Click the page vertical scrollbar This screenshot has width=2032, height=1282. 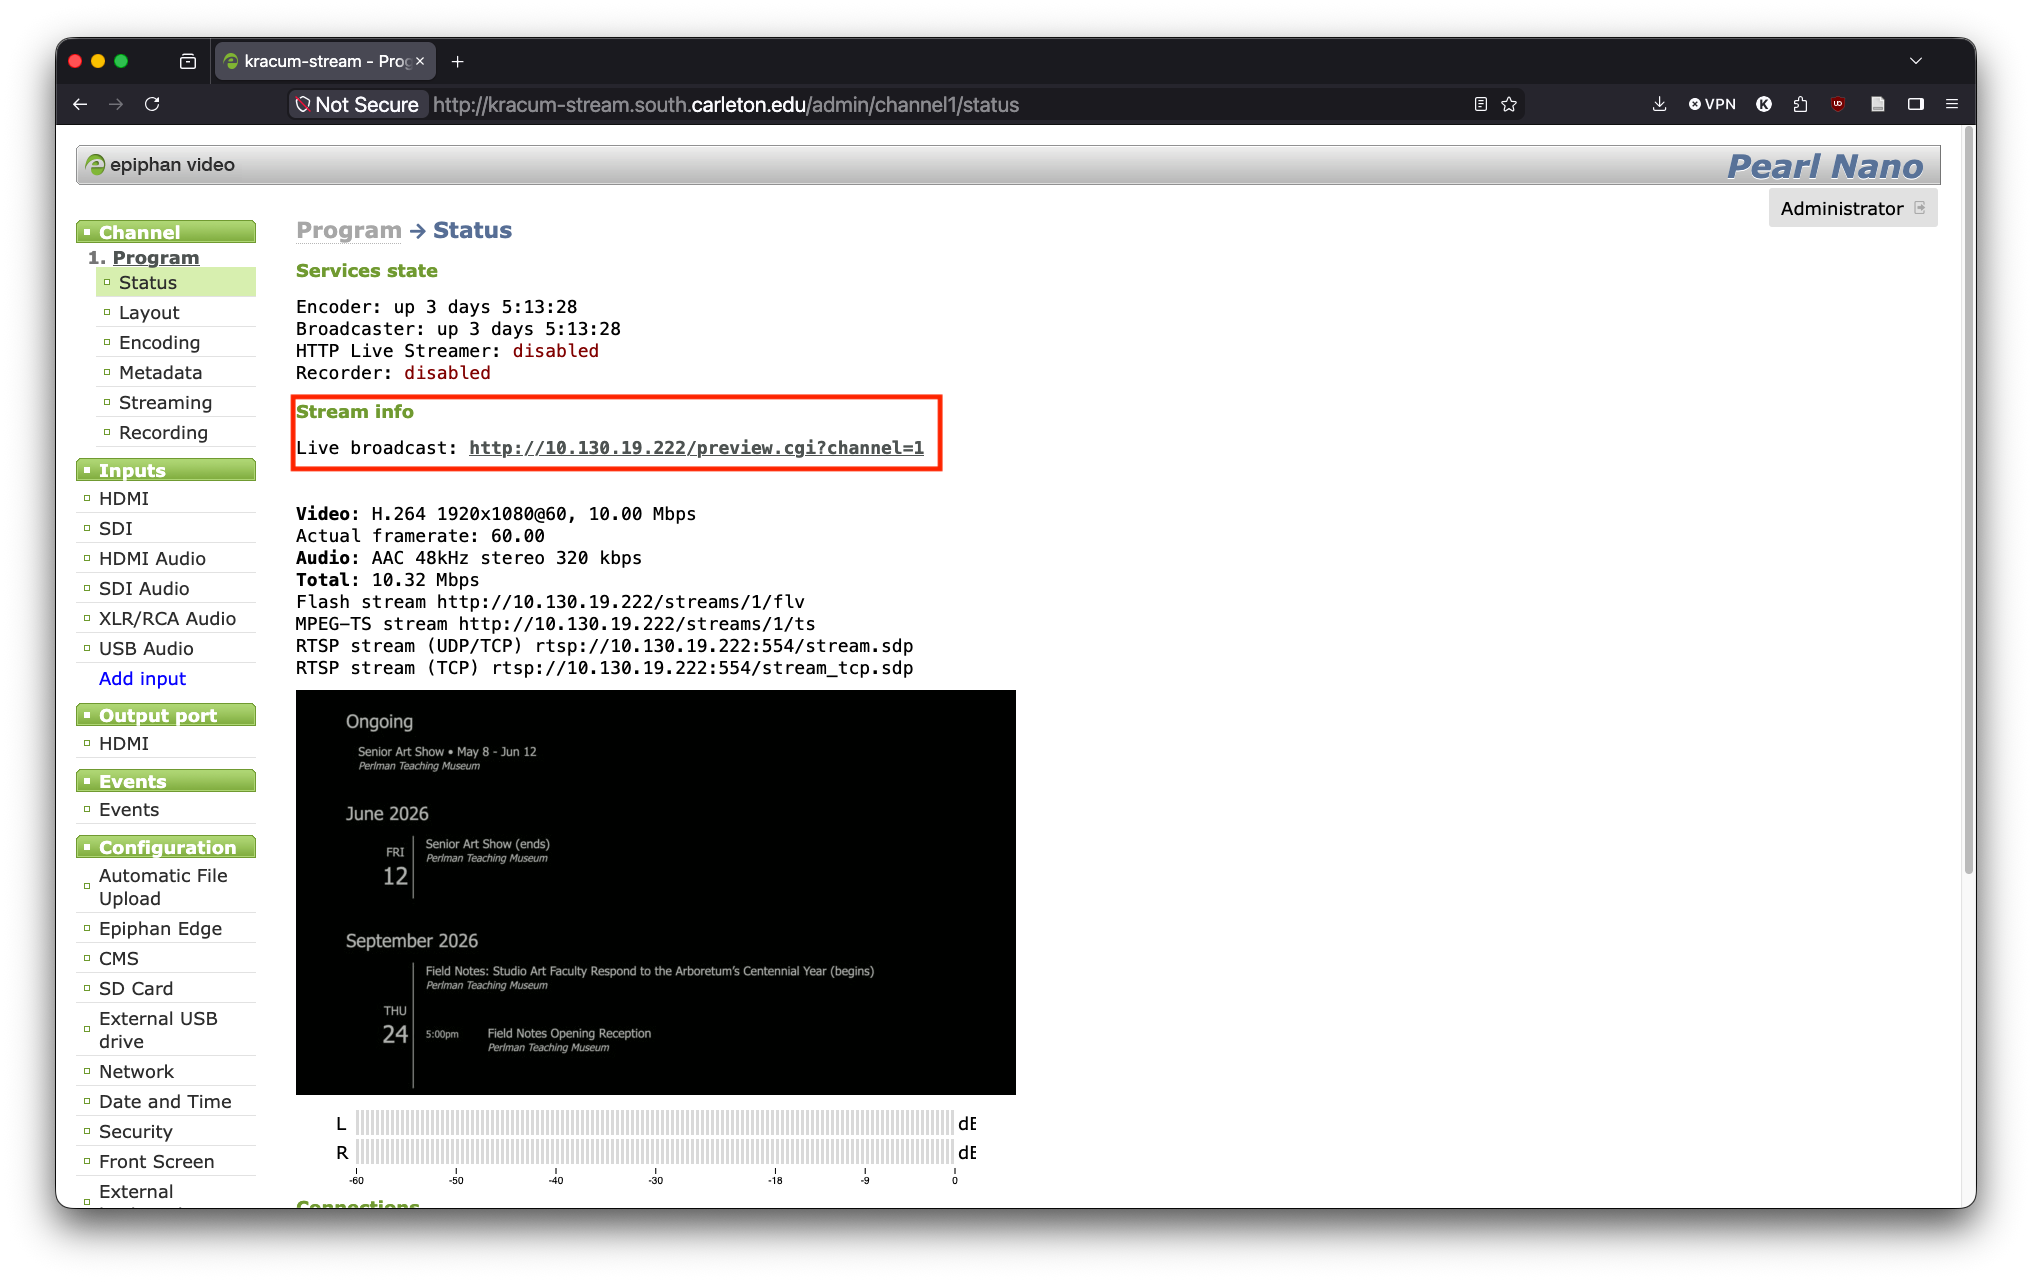tap(1968, 500)
